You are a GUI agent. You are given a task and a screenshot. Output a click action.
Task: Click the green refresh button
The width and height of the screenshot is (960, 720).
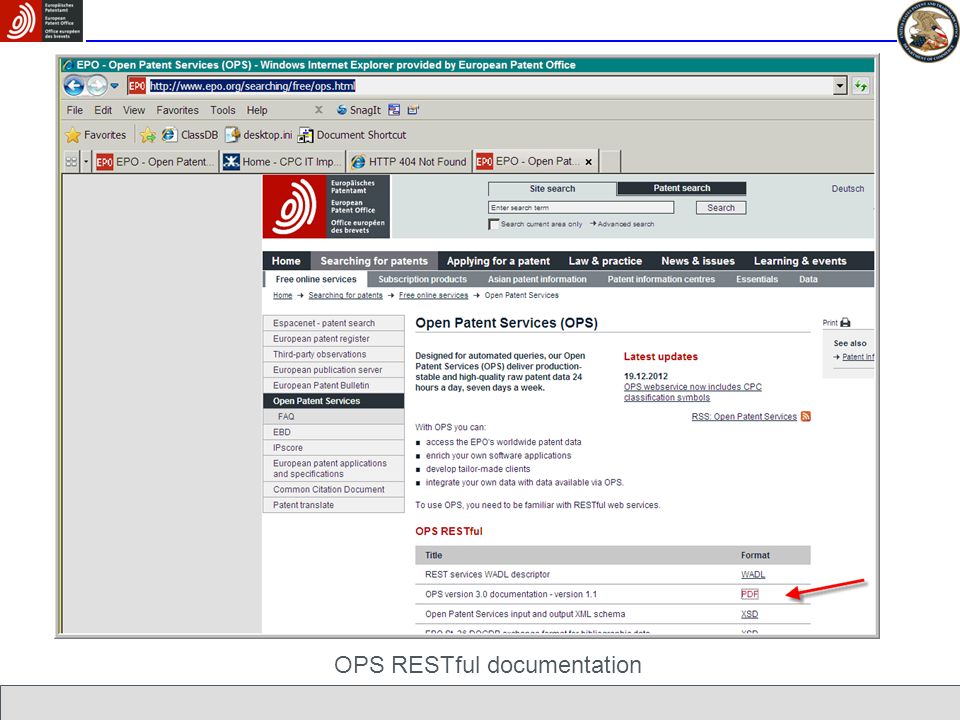click(x=861, y=86)
